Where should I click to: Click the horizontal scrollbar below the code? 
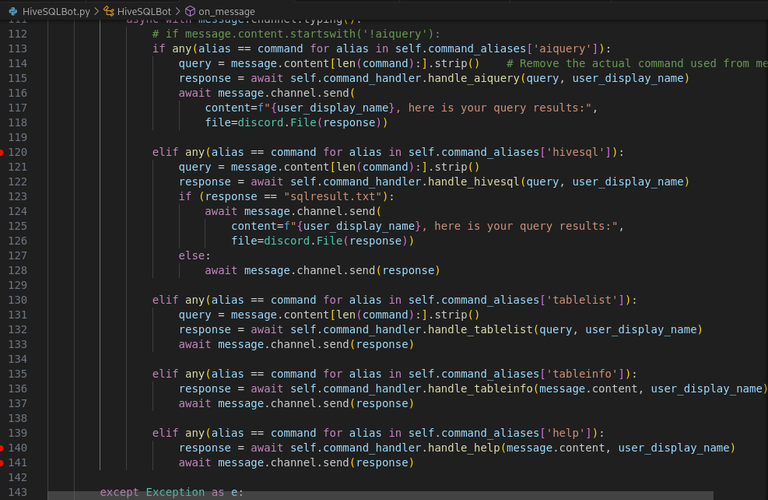pos(380,496)
